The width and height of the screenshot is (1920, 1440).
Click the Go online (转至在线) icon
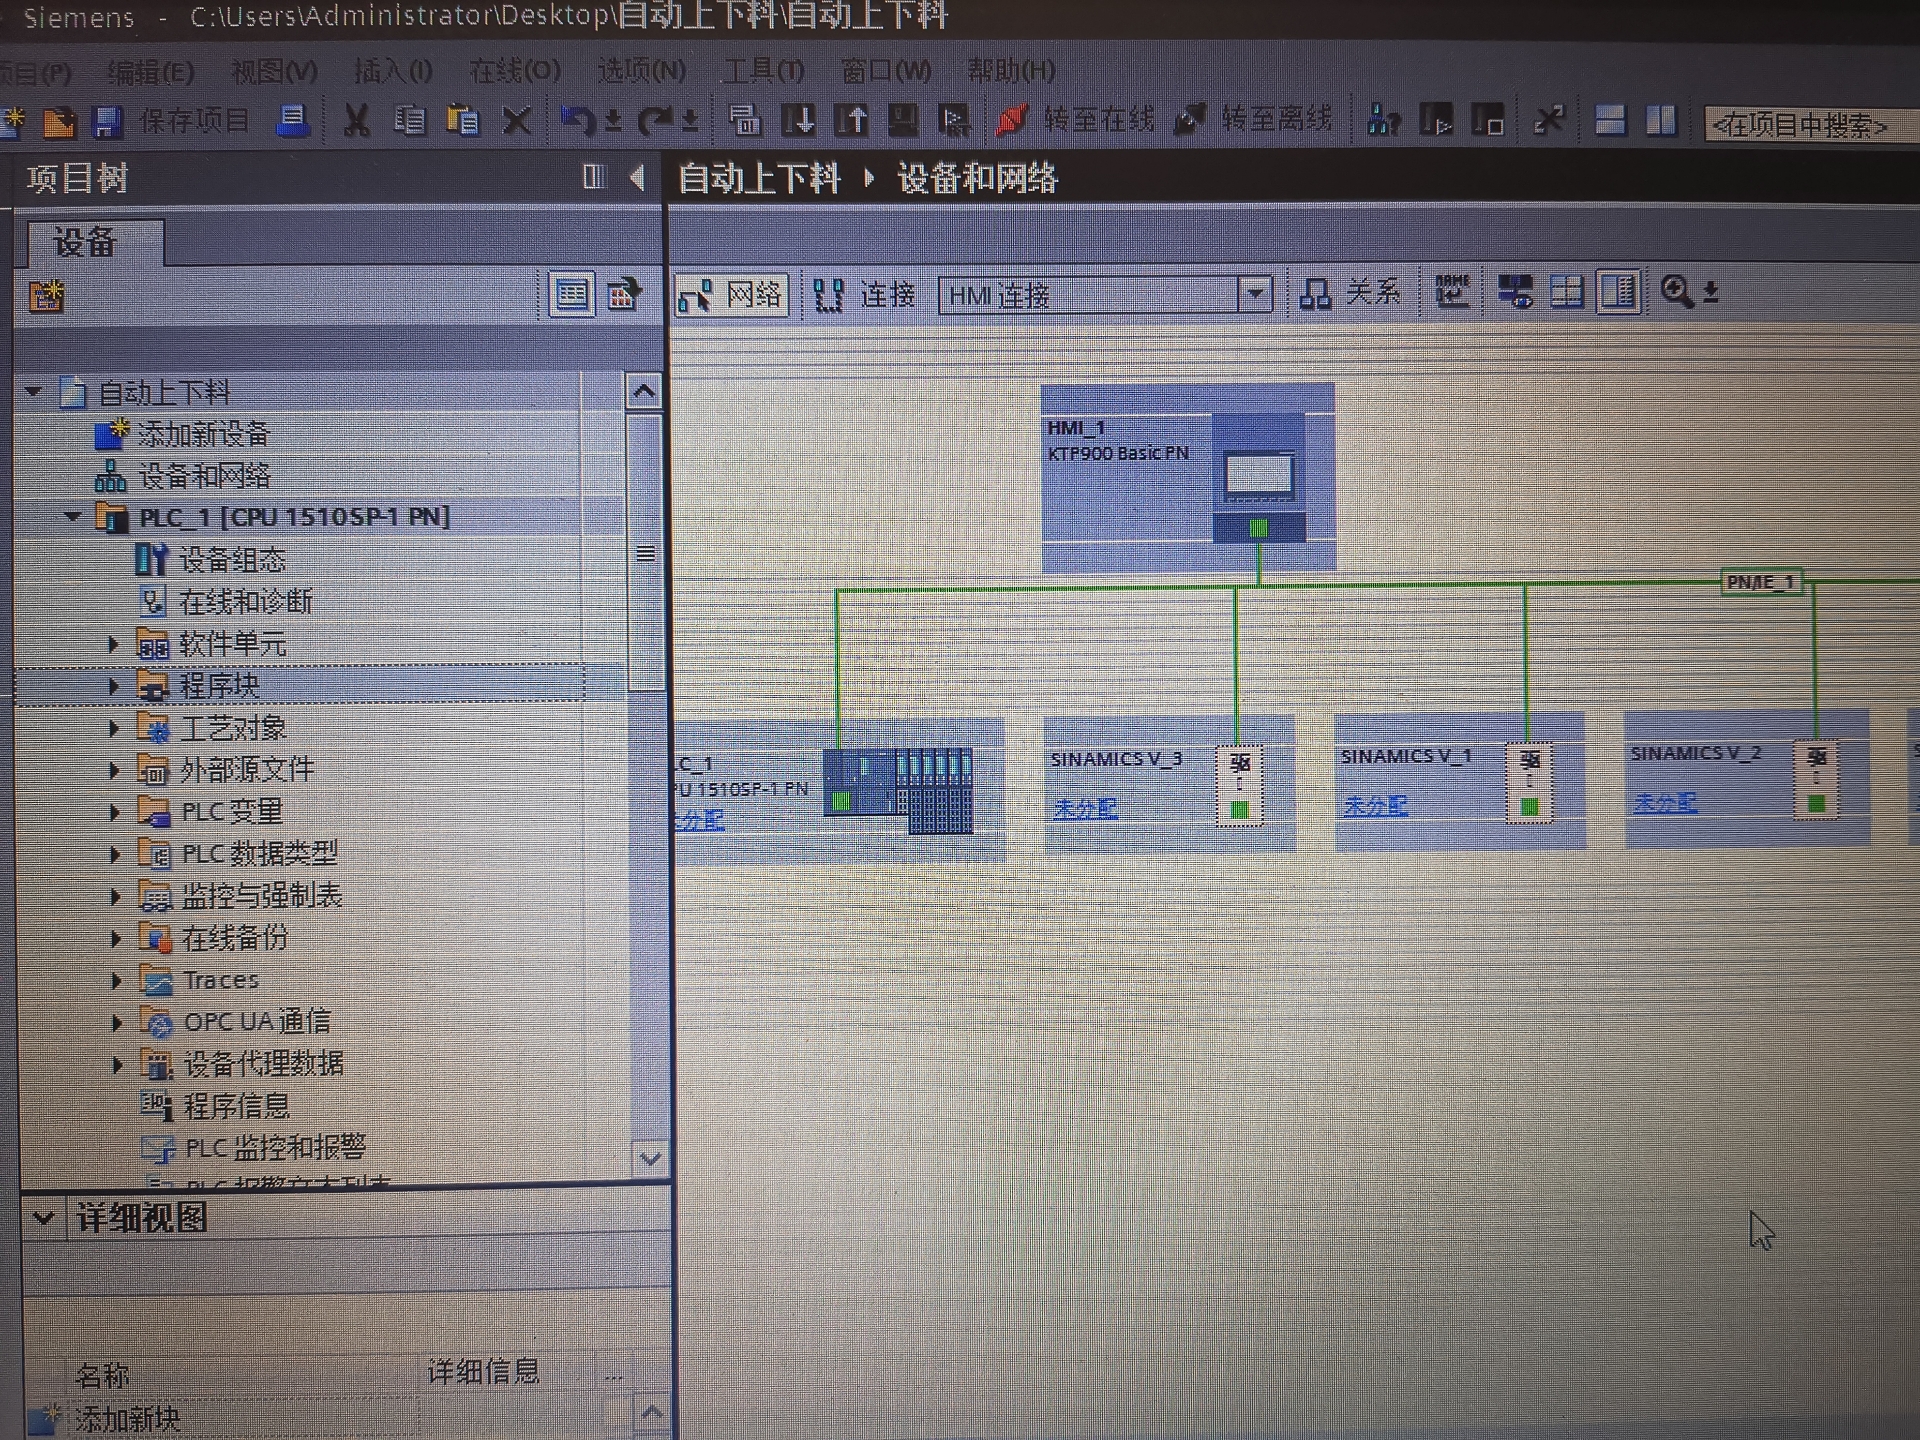coord(1012,121)
